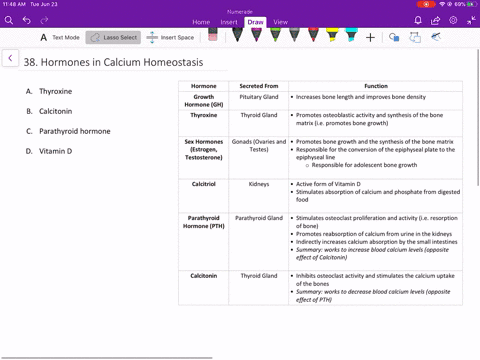Click the Hormone column header
Image resolution: width=480 pixels, height=360 pixels.
(x=204, y=86)
